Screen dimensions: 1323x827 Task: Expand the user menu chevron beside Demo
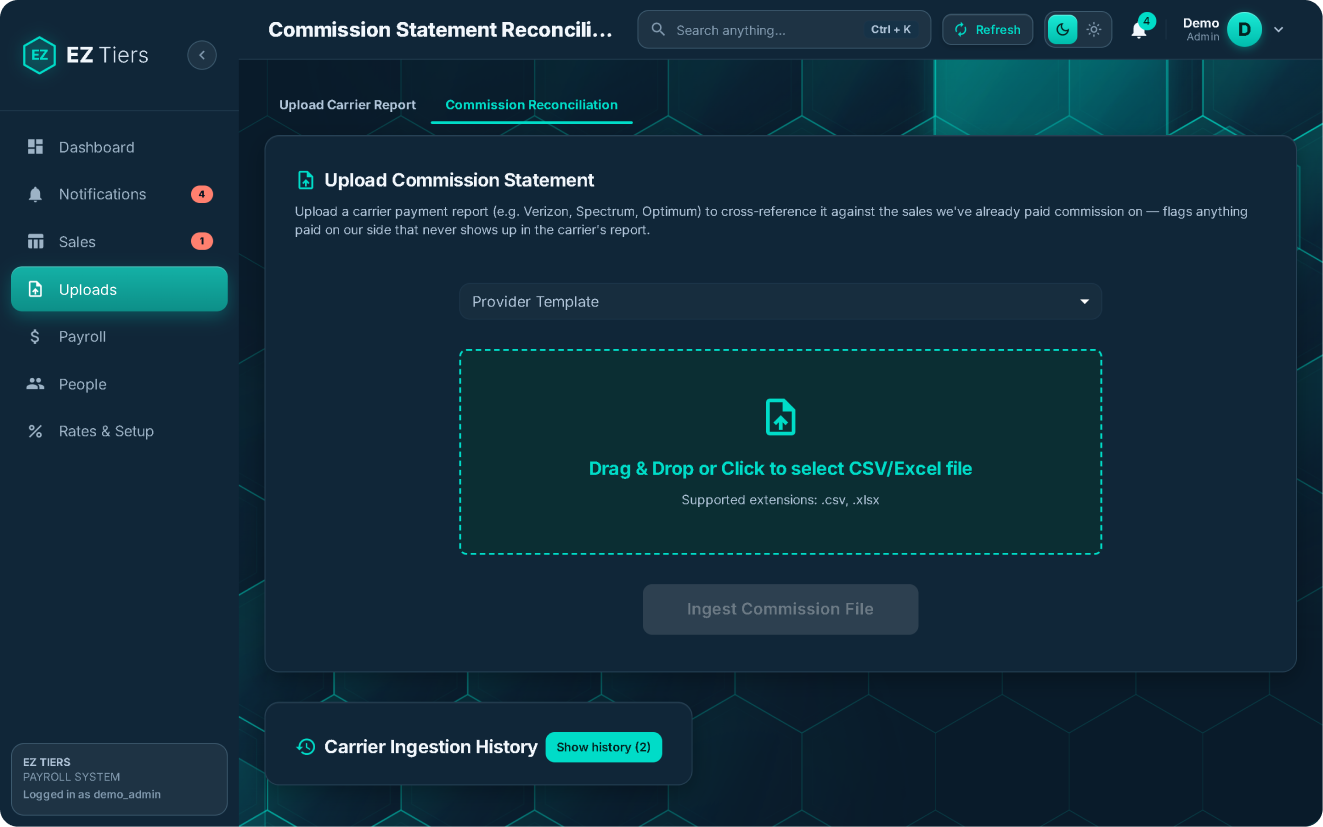(x=1278, y=30)
